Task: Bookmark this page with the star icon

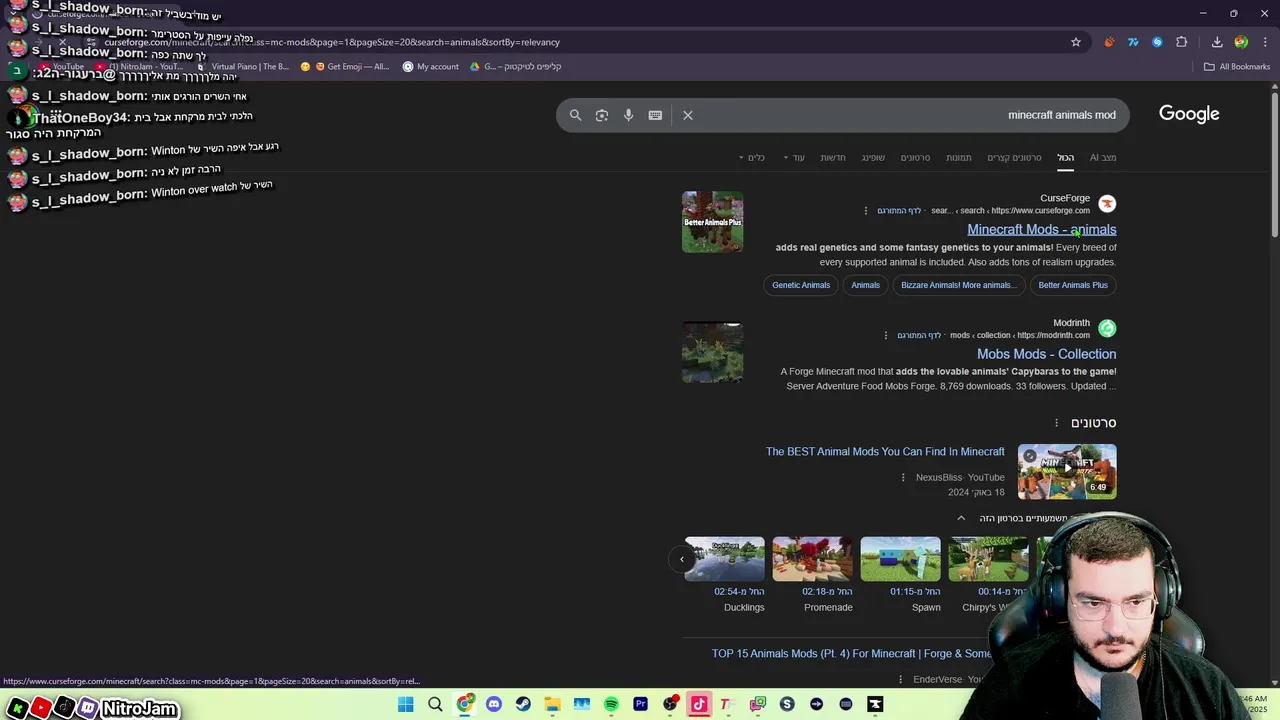Action: pyautogui.click(x=1076, y=42)
